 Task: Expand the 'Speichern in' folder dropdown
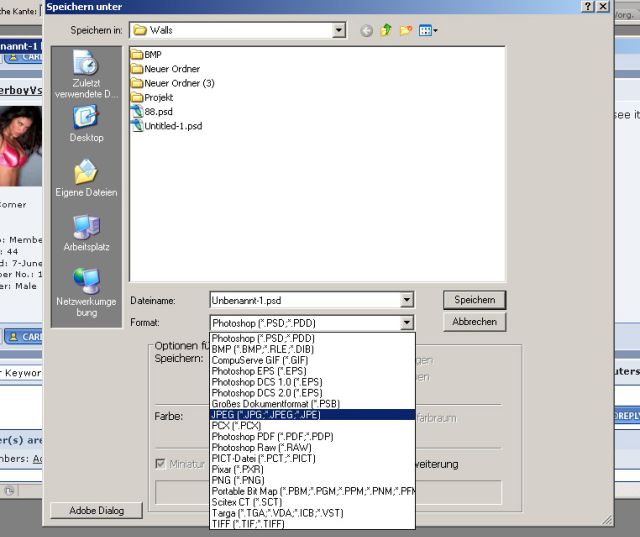pyautogui.click(x=340, y=31)
